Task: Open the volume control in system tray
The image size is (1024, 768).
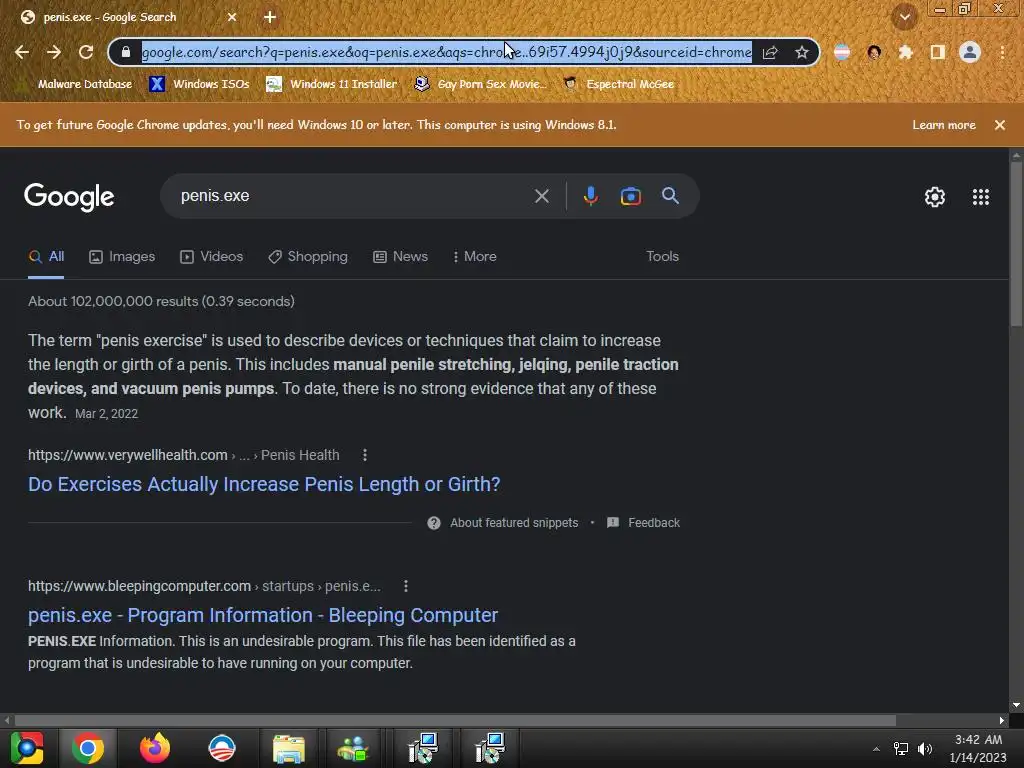Action: pyautogui.click(x=925, y=749)
